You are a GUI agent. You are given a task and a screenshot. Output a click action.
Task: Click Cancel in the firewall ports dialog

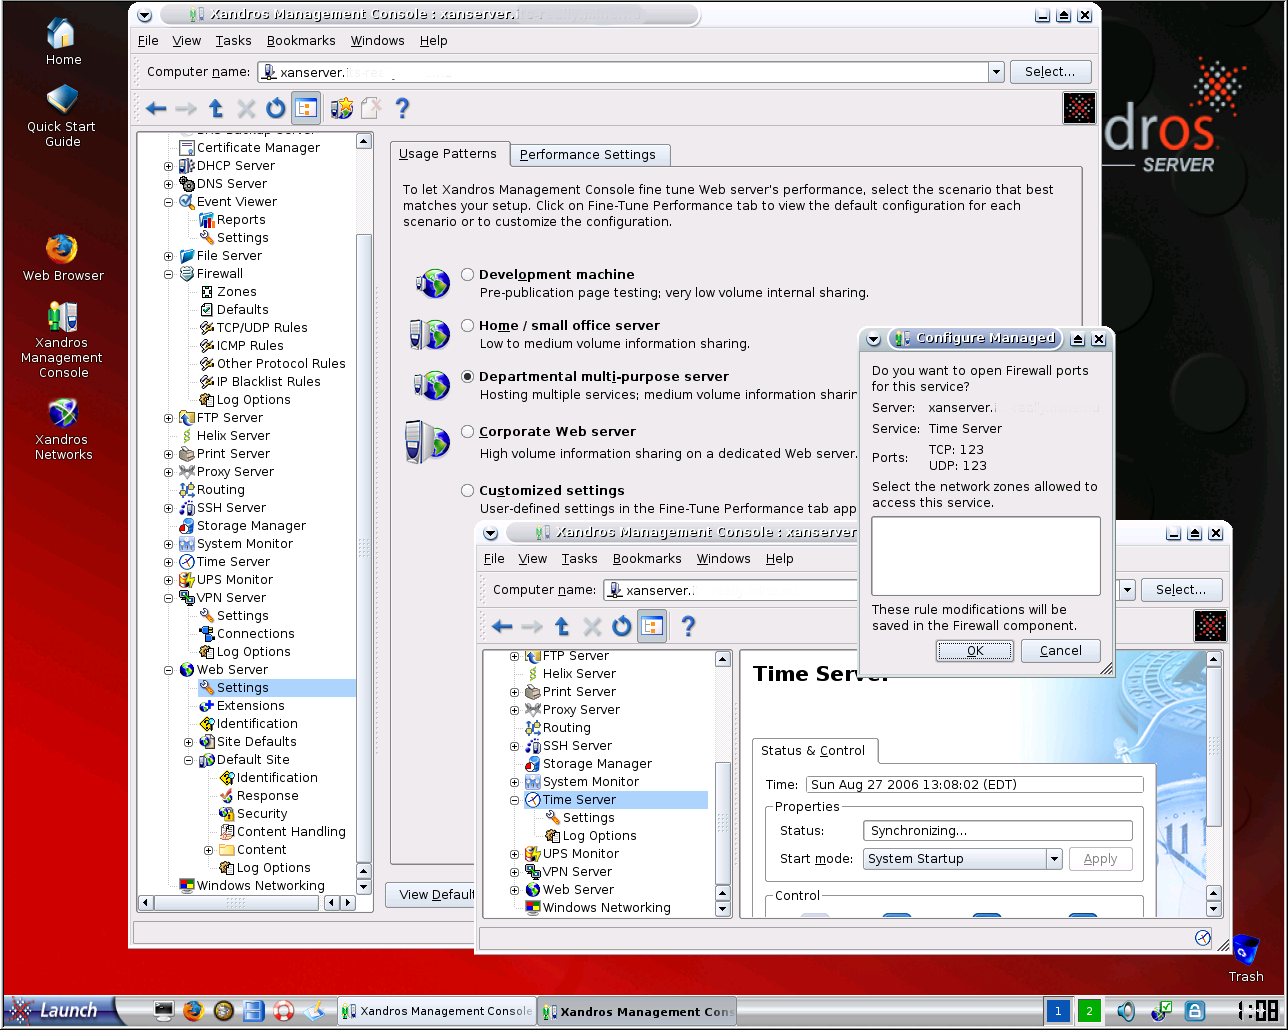1060,651
